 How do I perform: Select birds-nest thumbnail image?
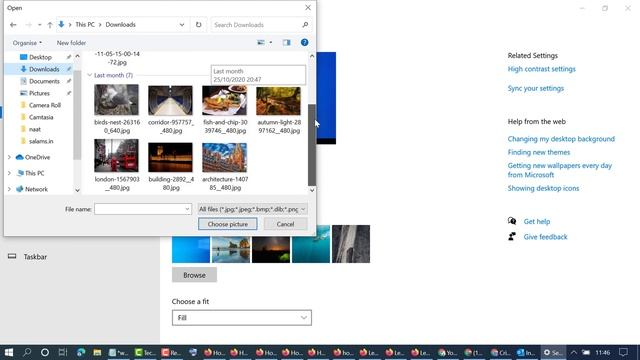coord(116,100)
